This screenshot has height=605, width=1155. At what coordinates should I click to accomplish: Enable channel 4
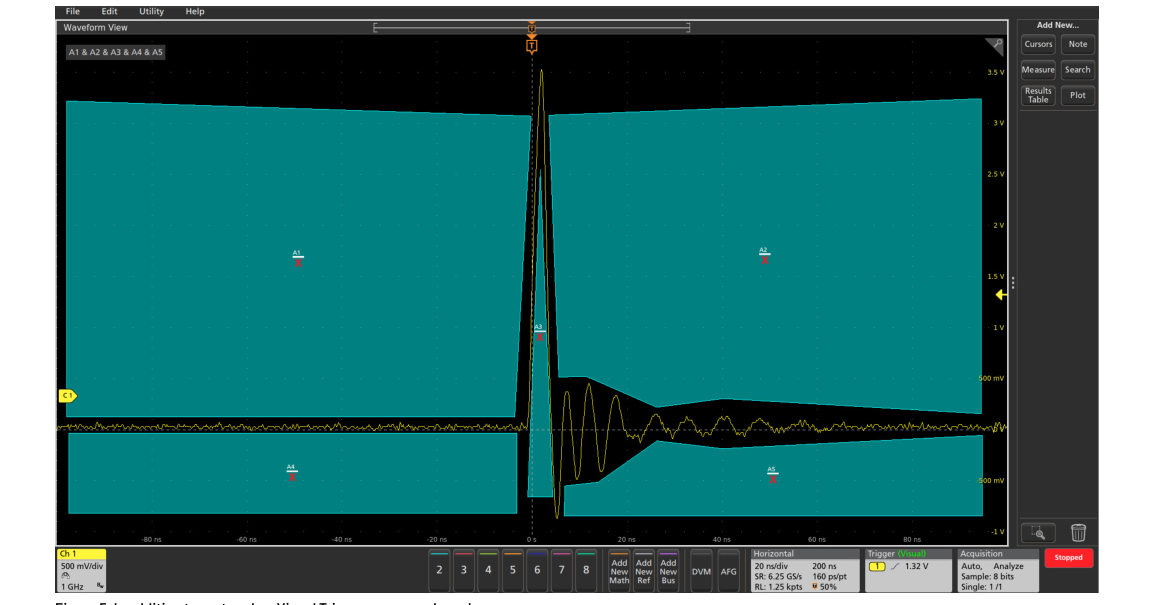pyautogui.click(x=488, y=569)
